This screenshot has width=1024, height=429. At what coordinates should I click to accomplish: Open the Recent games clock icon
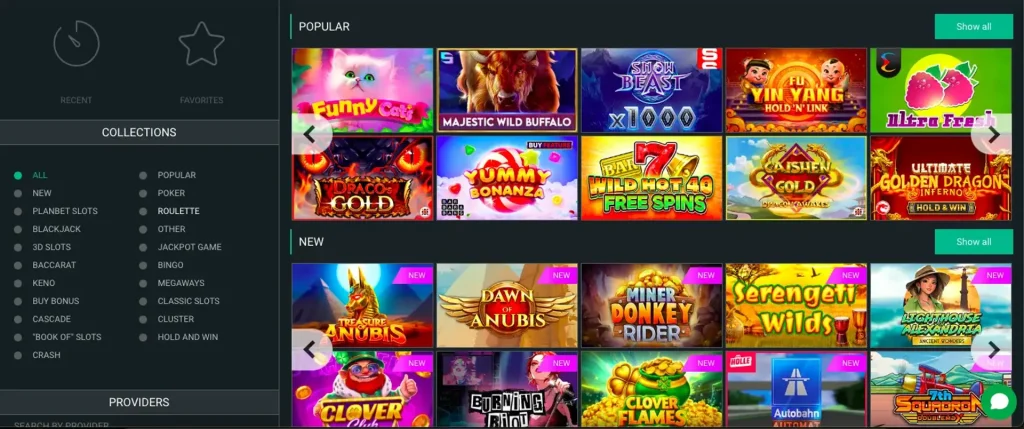coord(76,44)
